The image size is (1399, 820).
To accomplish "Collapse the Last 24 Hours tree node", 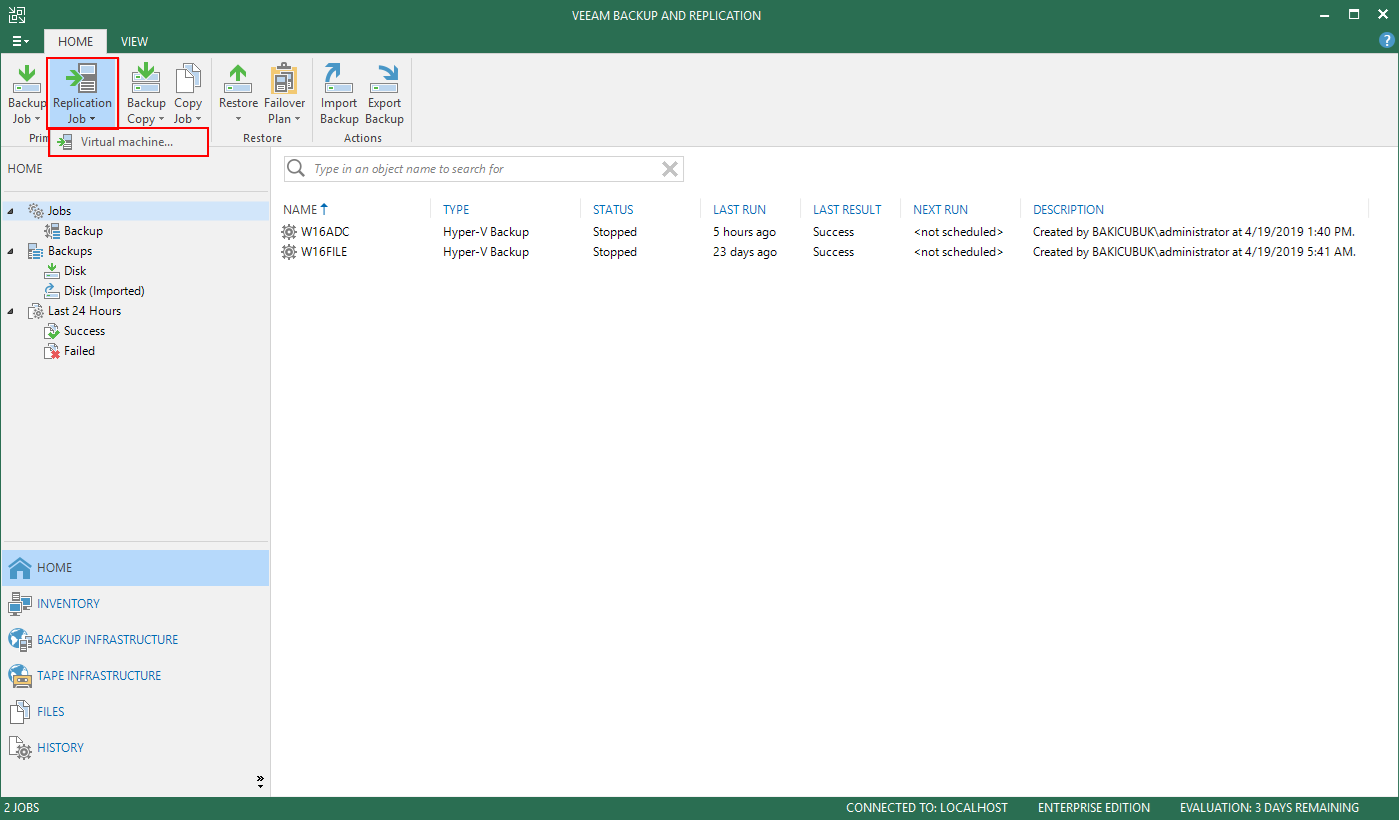I will click(11, 311).
